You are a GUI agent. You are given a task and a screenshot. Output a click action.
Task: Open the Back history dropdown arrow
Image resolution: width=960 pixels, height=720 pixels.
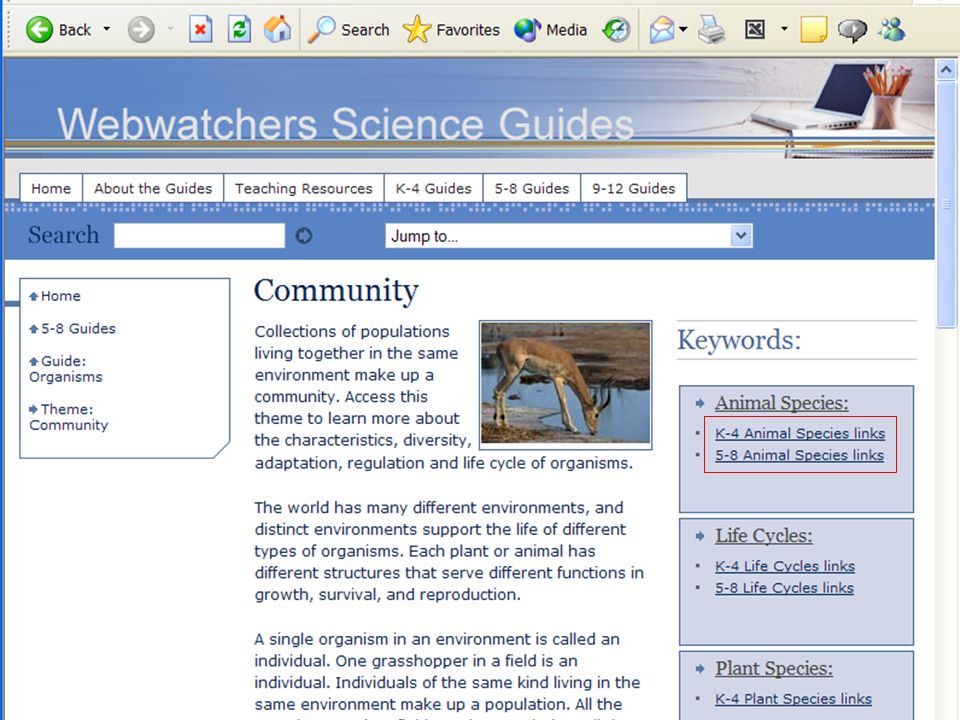(x=107, y=29)
